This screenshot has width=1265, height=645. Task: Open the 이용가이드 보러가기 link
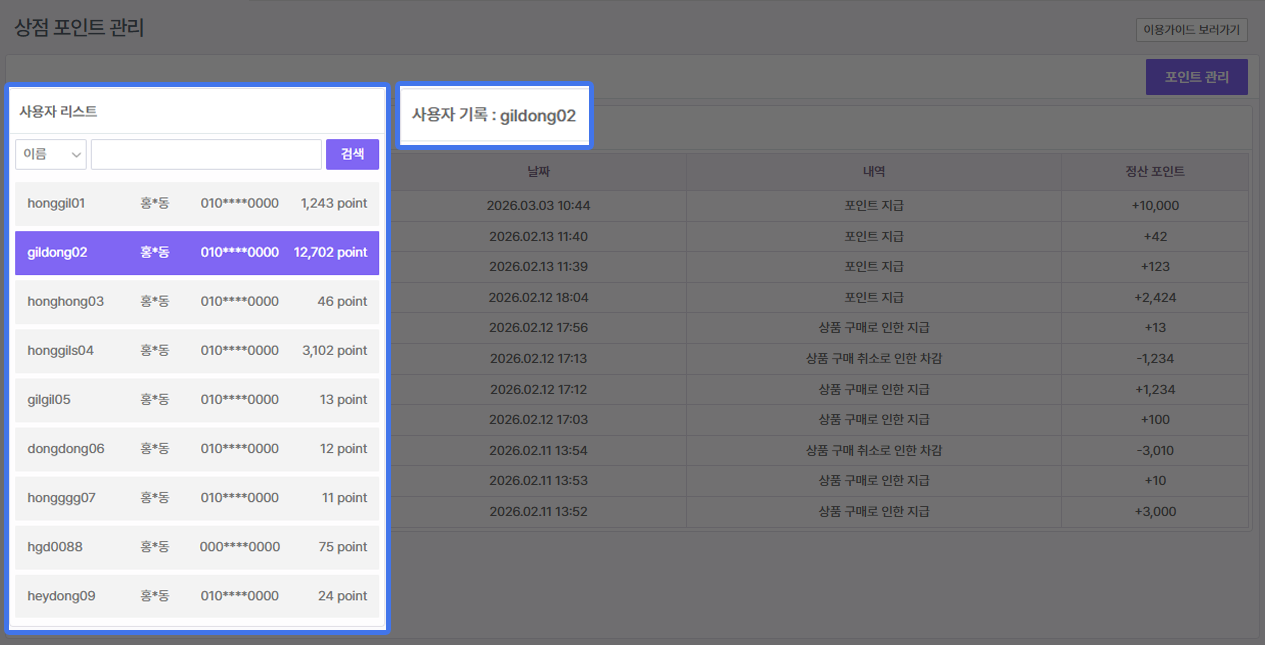click(x=1191, y=30)
